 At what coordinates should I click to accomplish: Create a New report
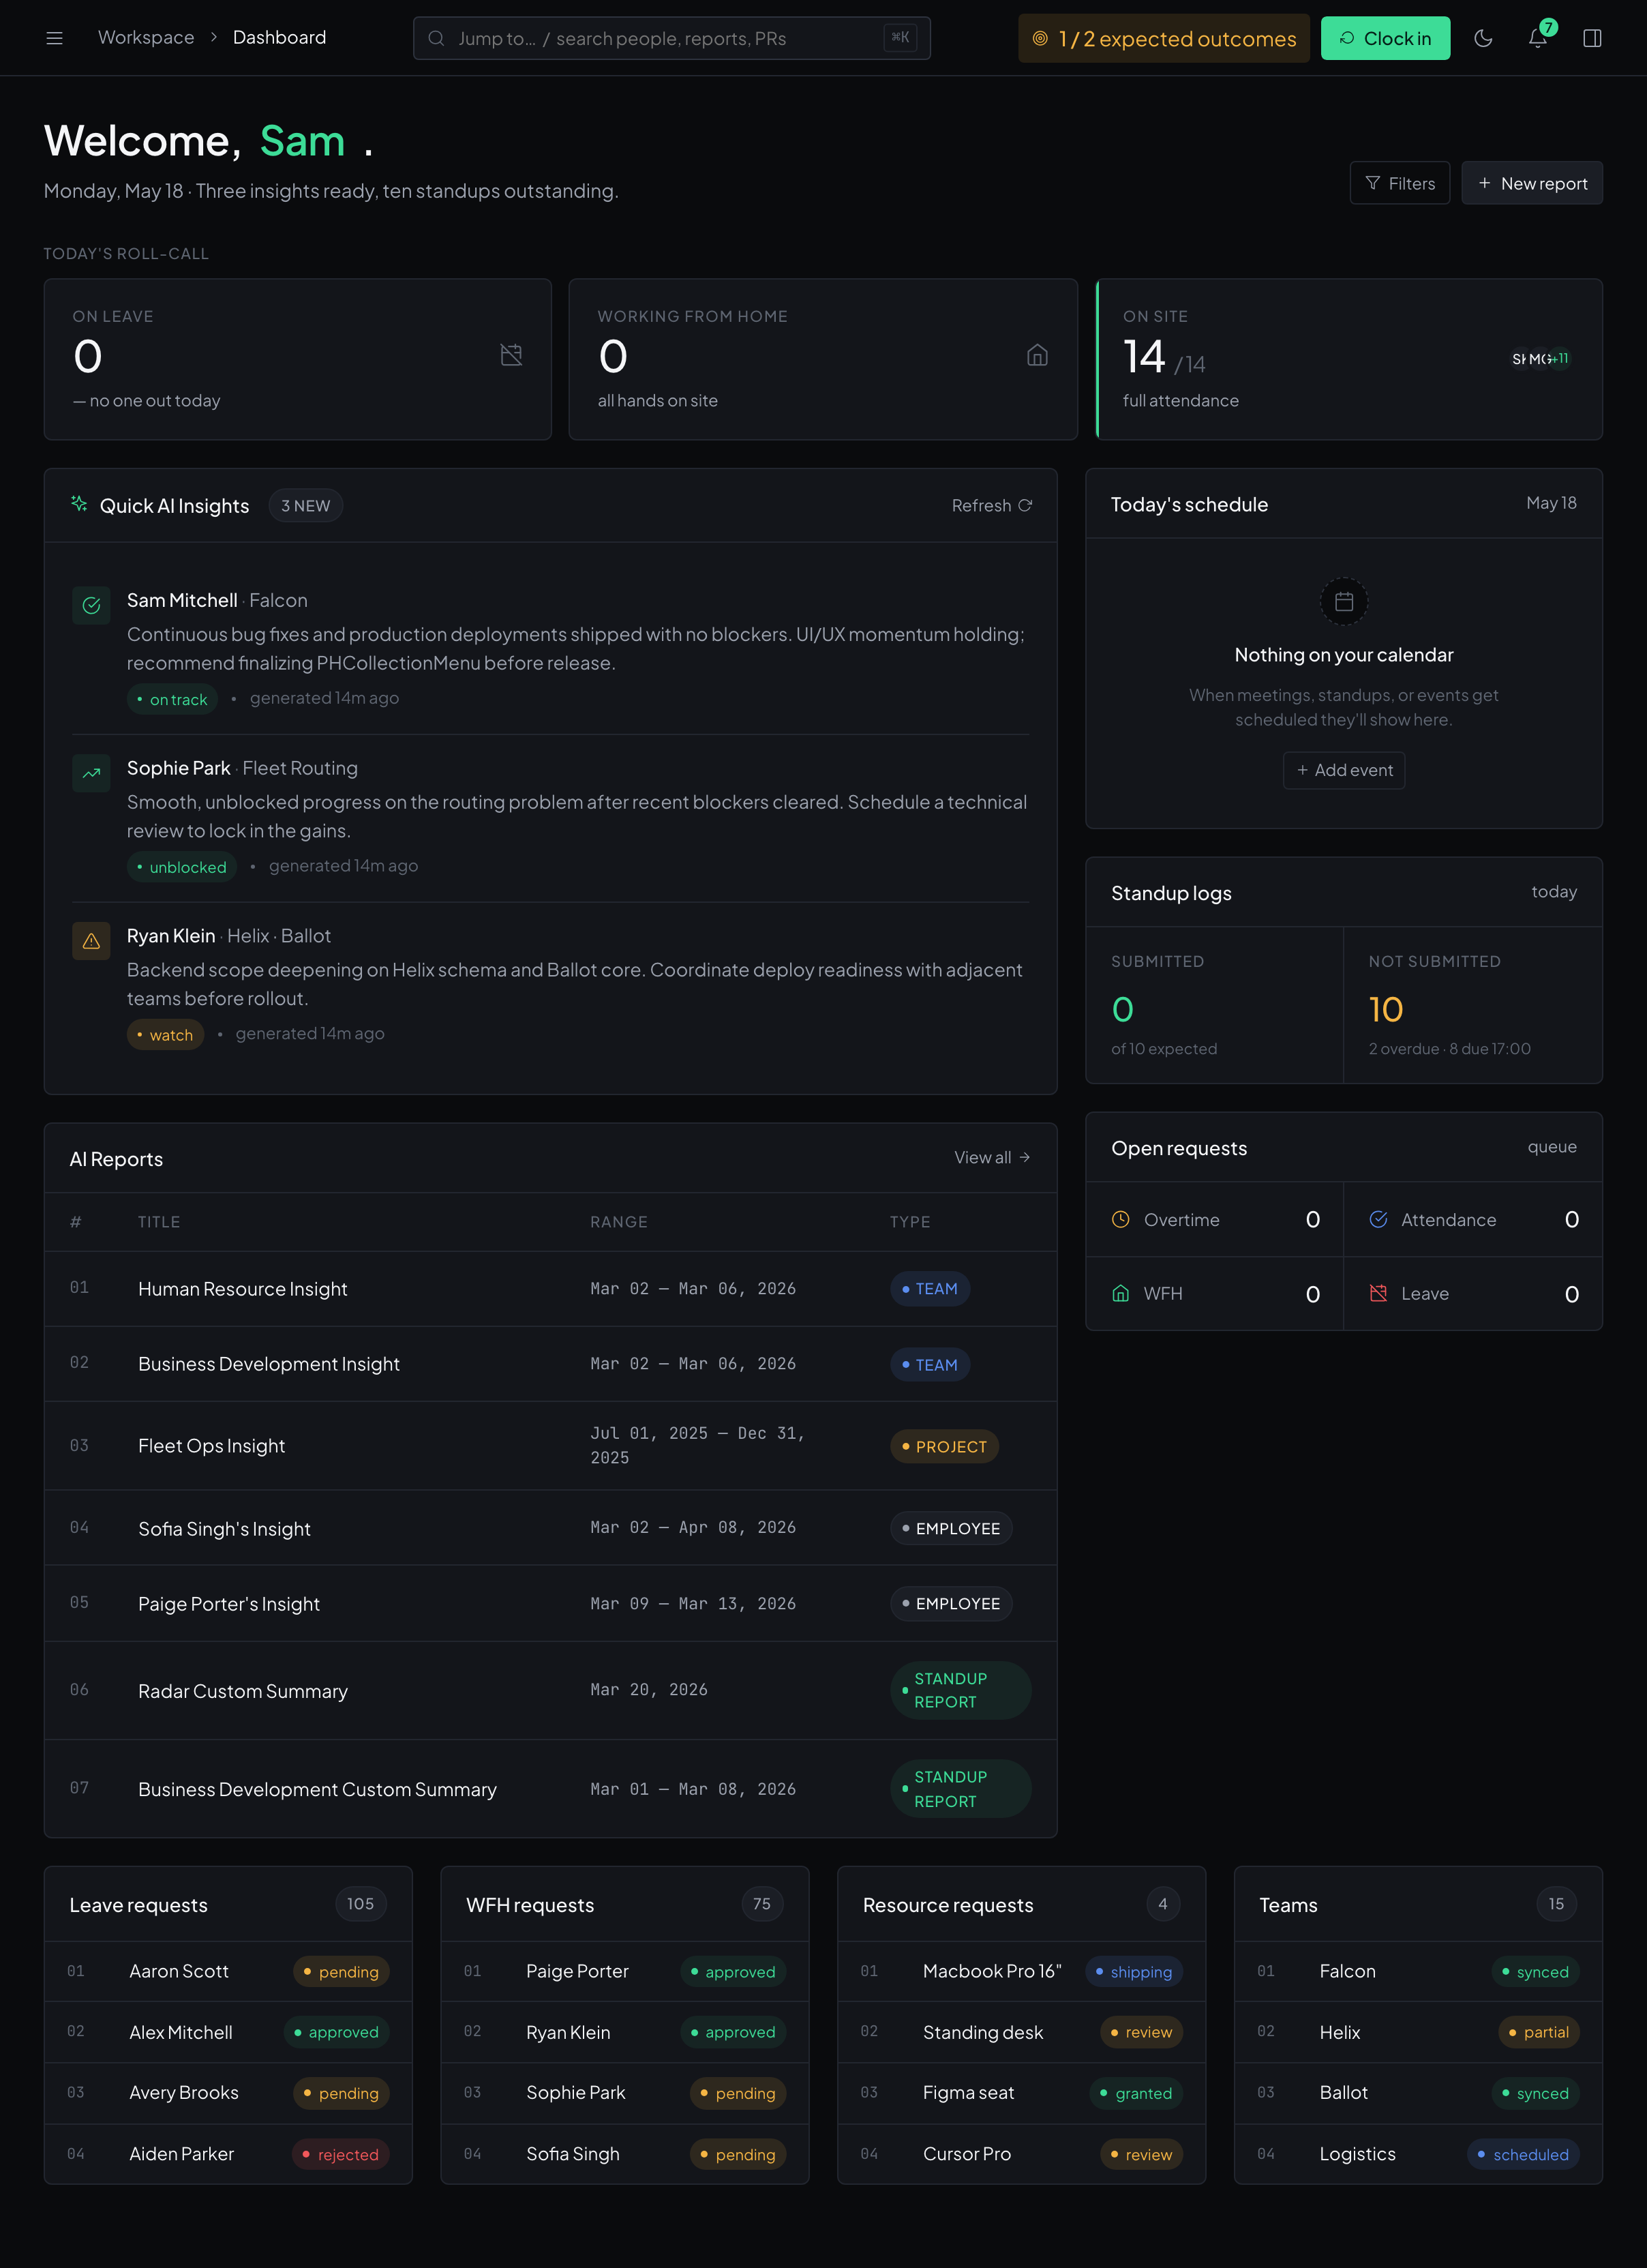[x=1531, y=183]
